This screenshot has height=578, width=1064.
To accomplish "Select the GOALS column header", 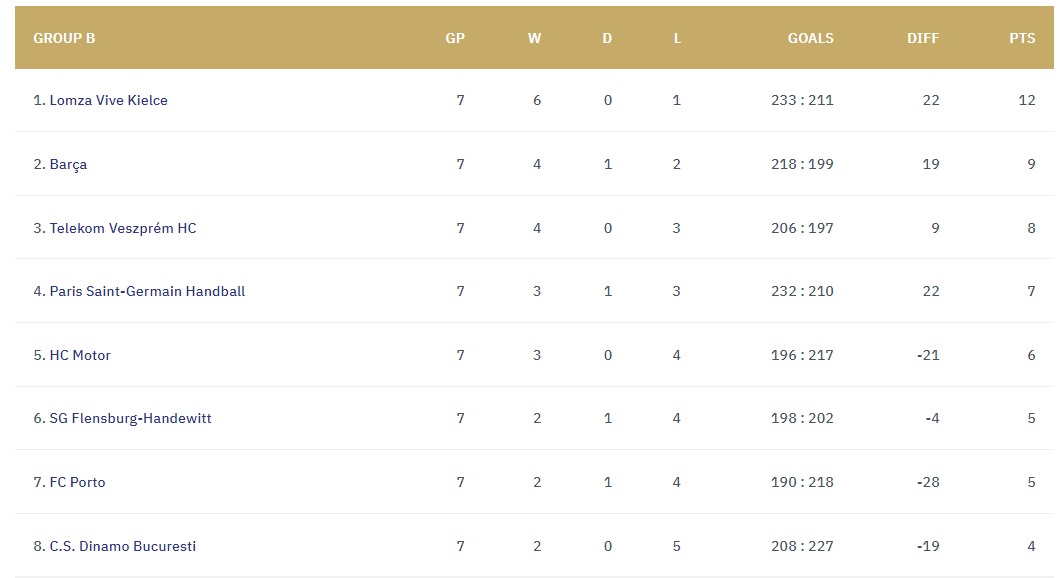I will point(811,39).
